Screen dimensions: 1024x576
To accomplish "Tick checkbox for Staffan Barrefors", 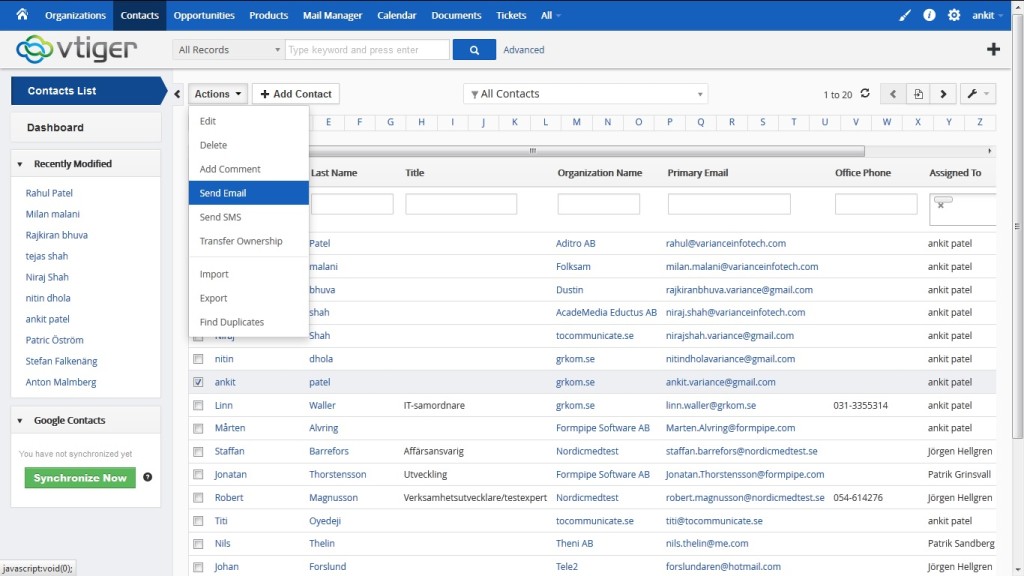I will [198, 451].
